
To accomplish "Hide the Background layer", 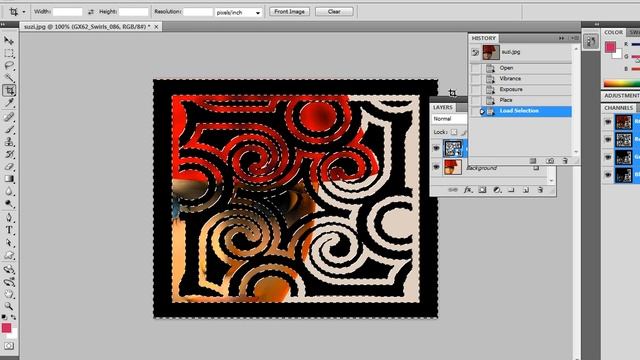I will (x=436, y=167).
